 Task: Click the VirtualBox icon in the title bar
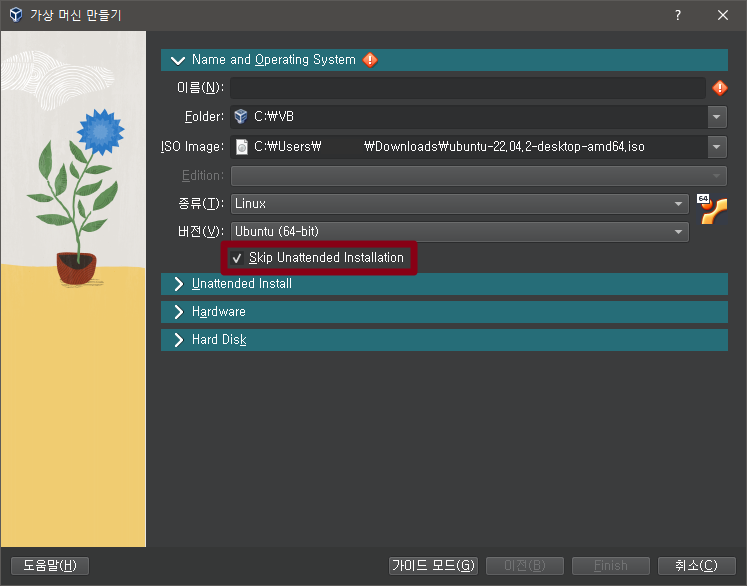[16, 15]
